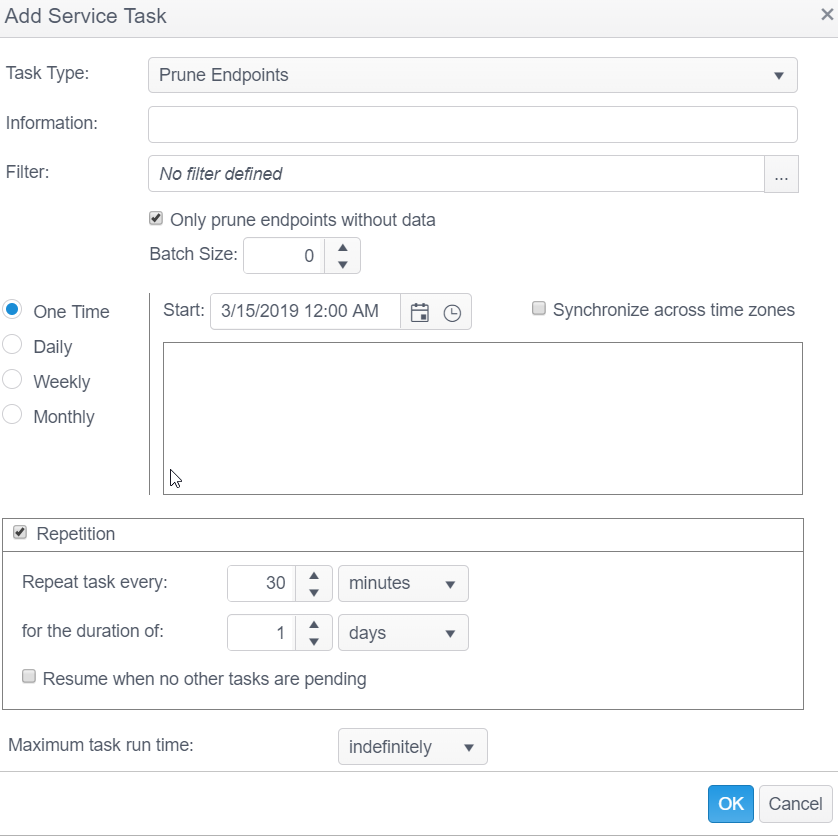
Task: Toggle the Repetition checkbox
Action: [20, 533]
